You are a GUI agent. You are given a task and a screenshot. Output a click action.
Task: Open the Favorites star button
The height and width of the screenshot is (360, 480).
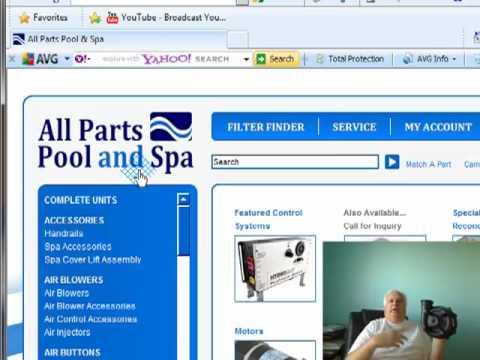[43, 18]
